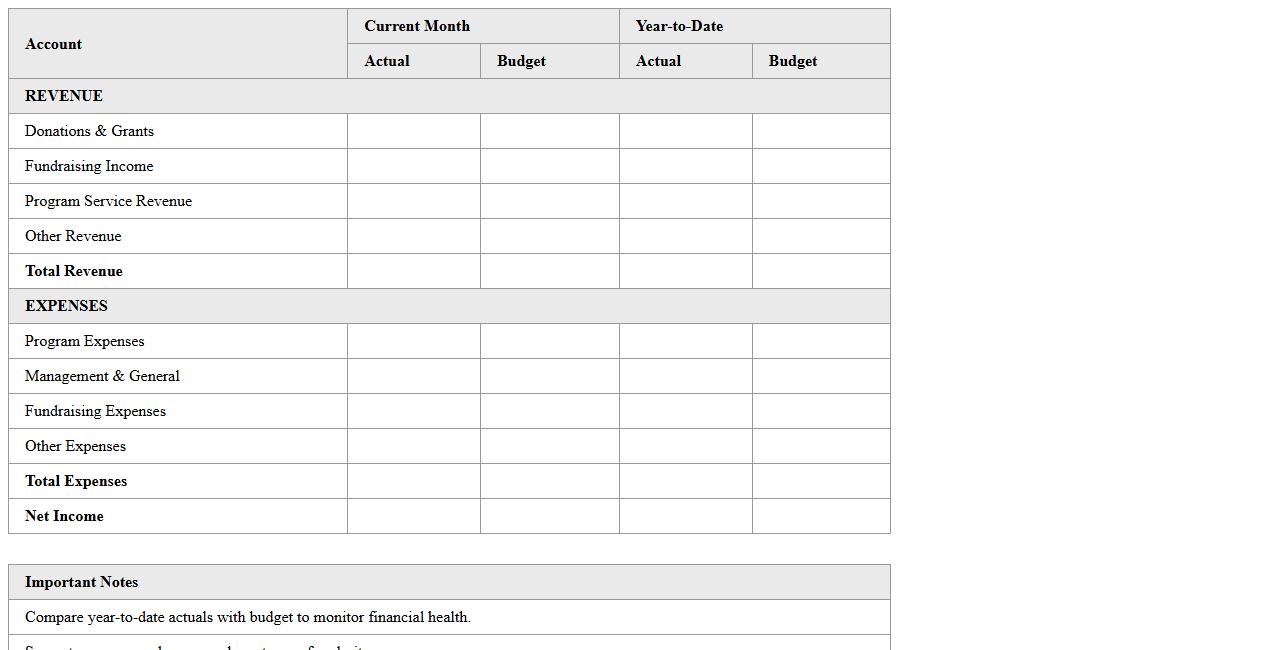This screenshot has width=1278, height=650.
Task: Click the note about comparing year-to-date actuals
Action: pyautogui.click(x=248, y=617)
